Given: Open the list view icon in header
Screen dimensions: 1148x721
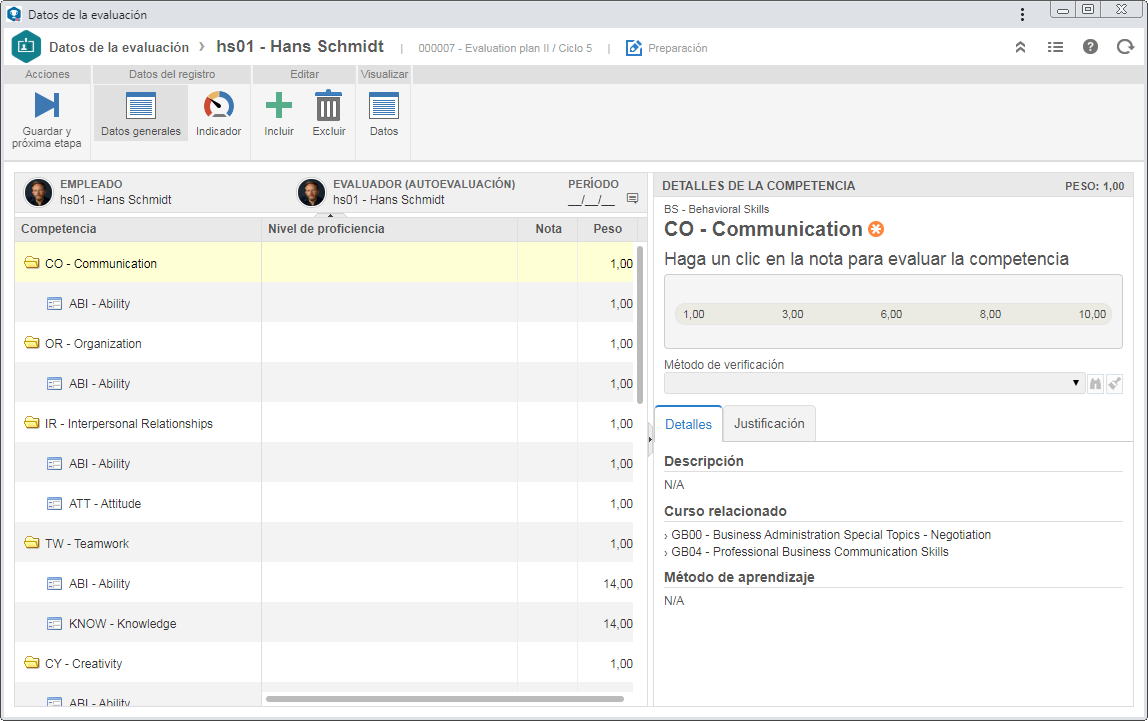Looking at the screenshot, I should click(x=1055, y=47).
